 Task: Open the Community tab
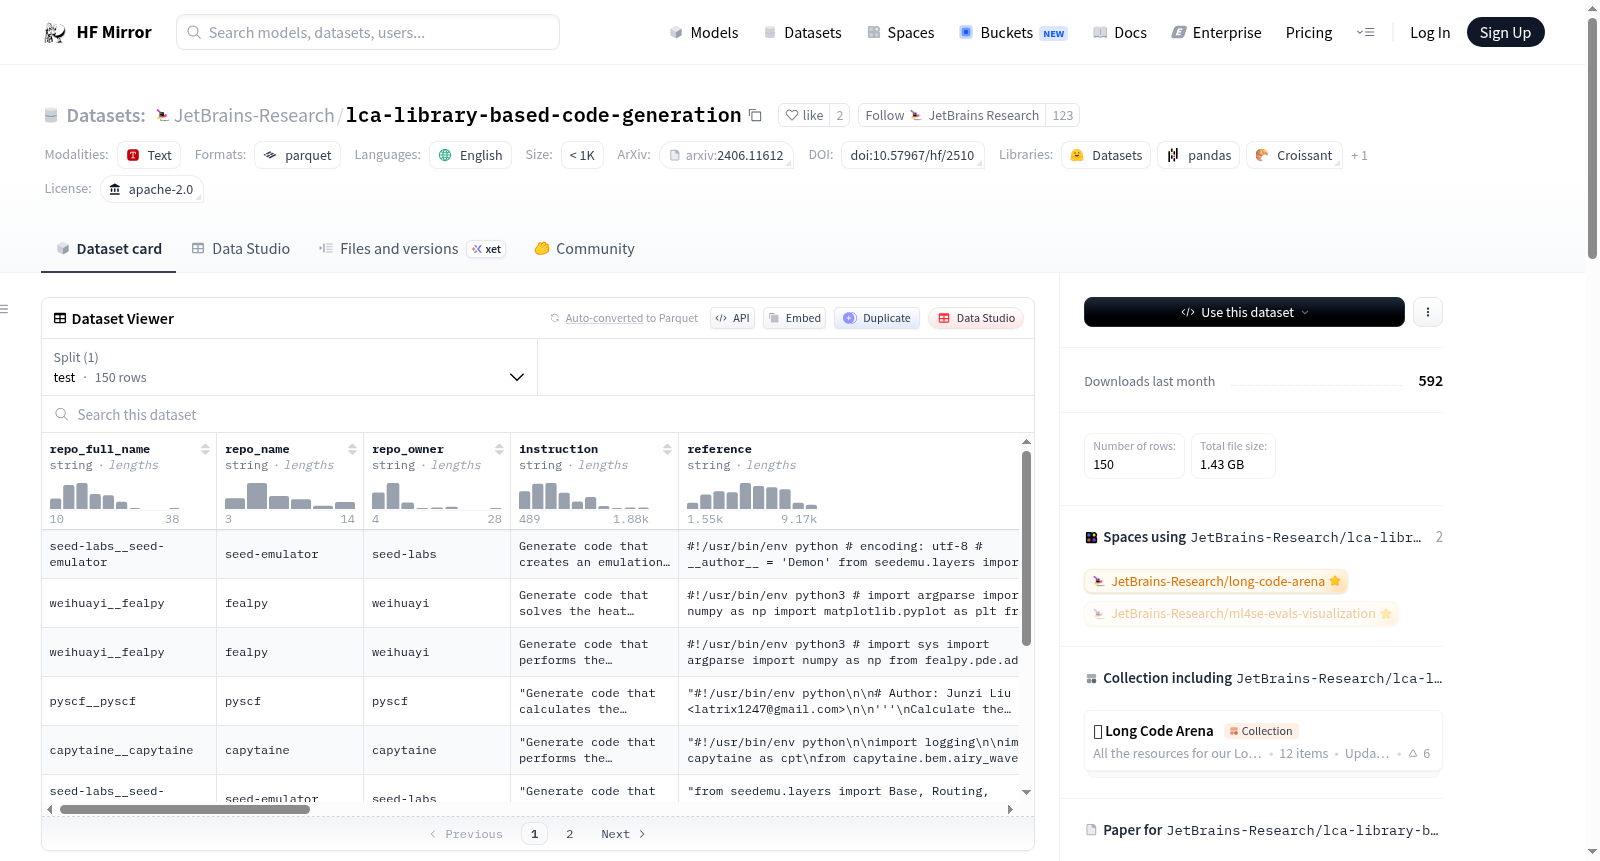pyautogui.click(x=584, y=249)
